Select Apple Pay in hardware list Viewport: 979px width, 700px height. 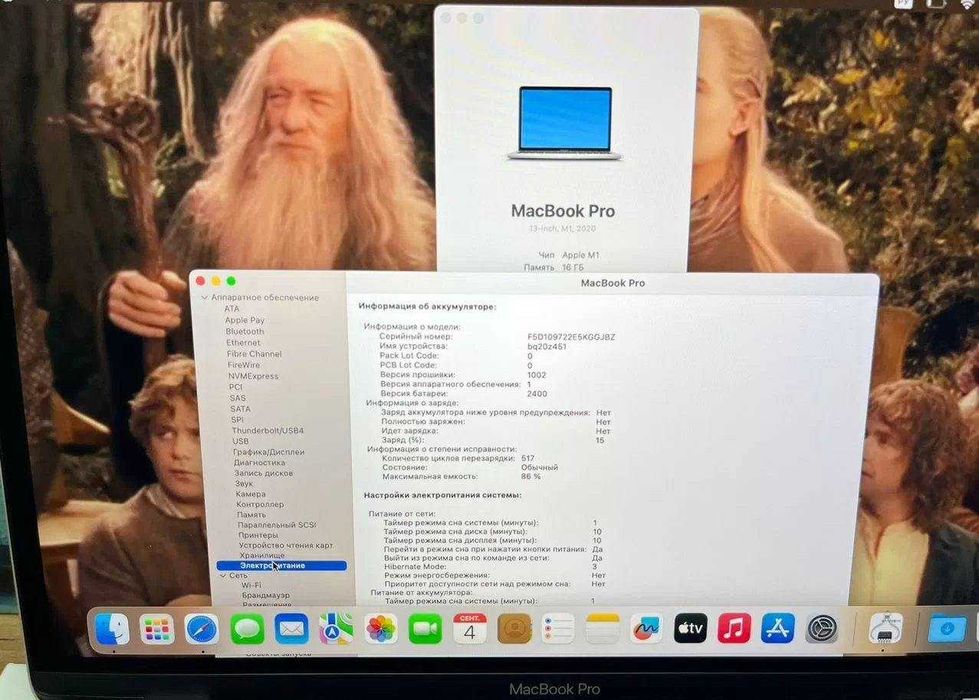(245, 320)
